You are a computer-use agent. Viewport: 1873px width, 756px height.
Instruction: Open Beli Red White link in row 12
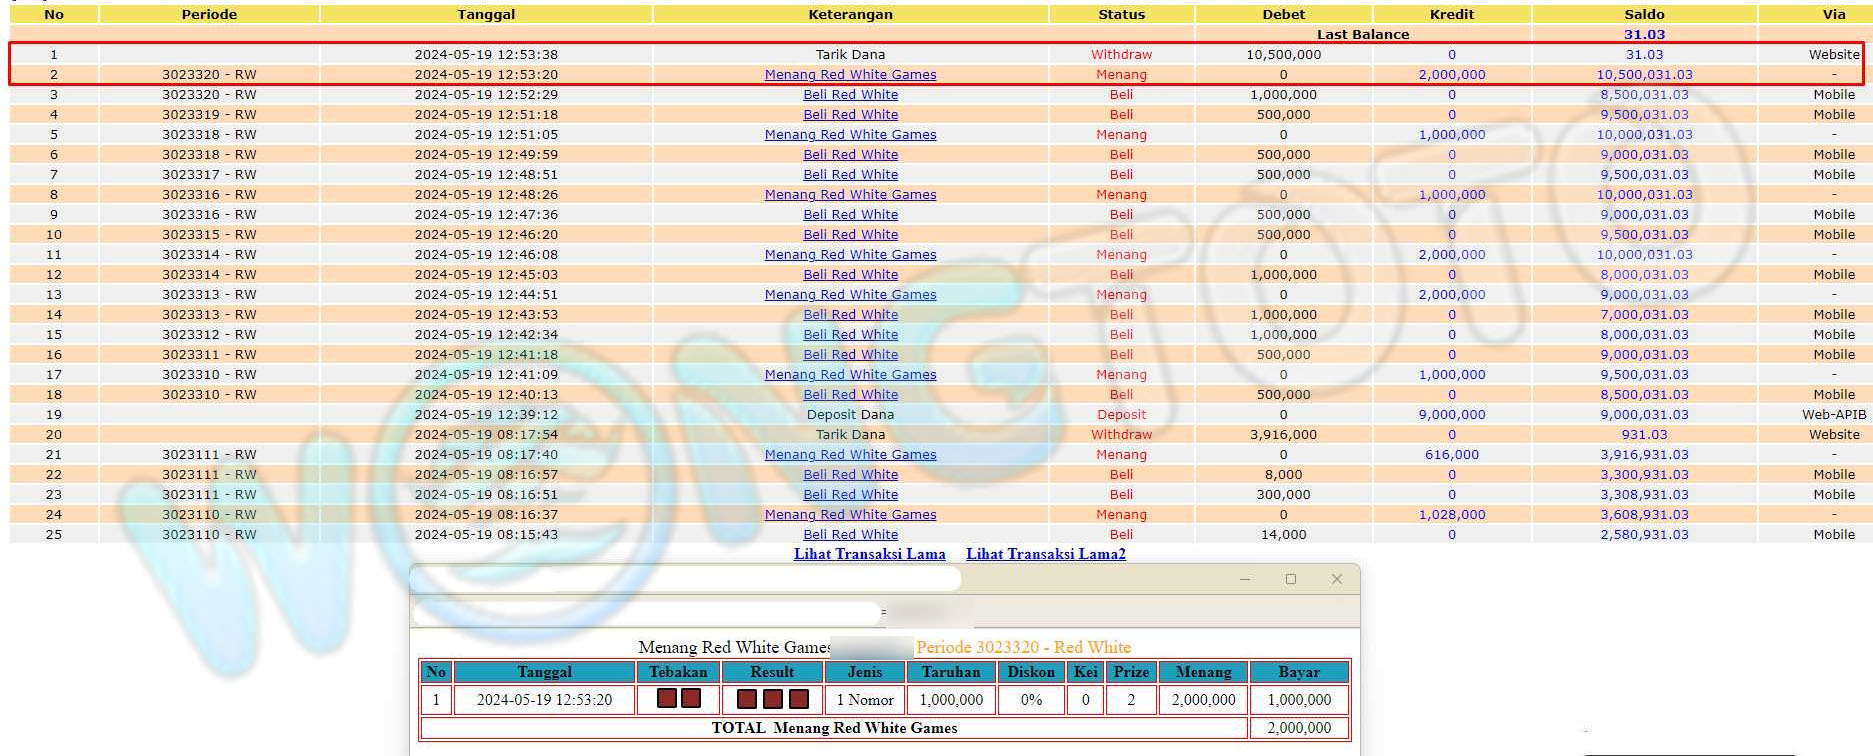850,275
